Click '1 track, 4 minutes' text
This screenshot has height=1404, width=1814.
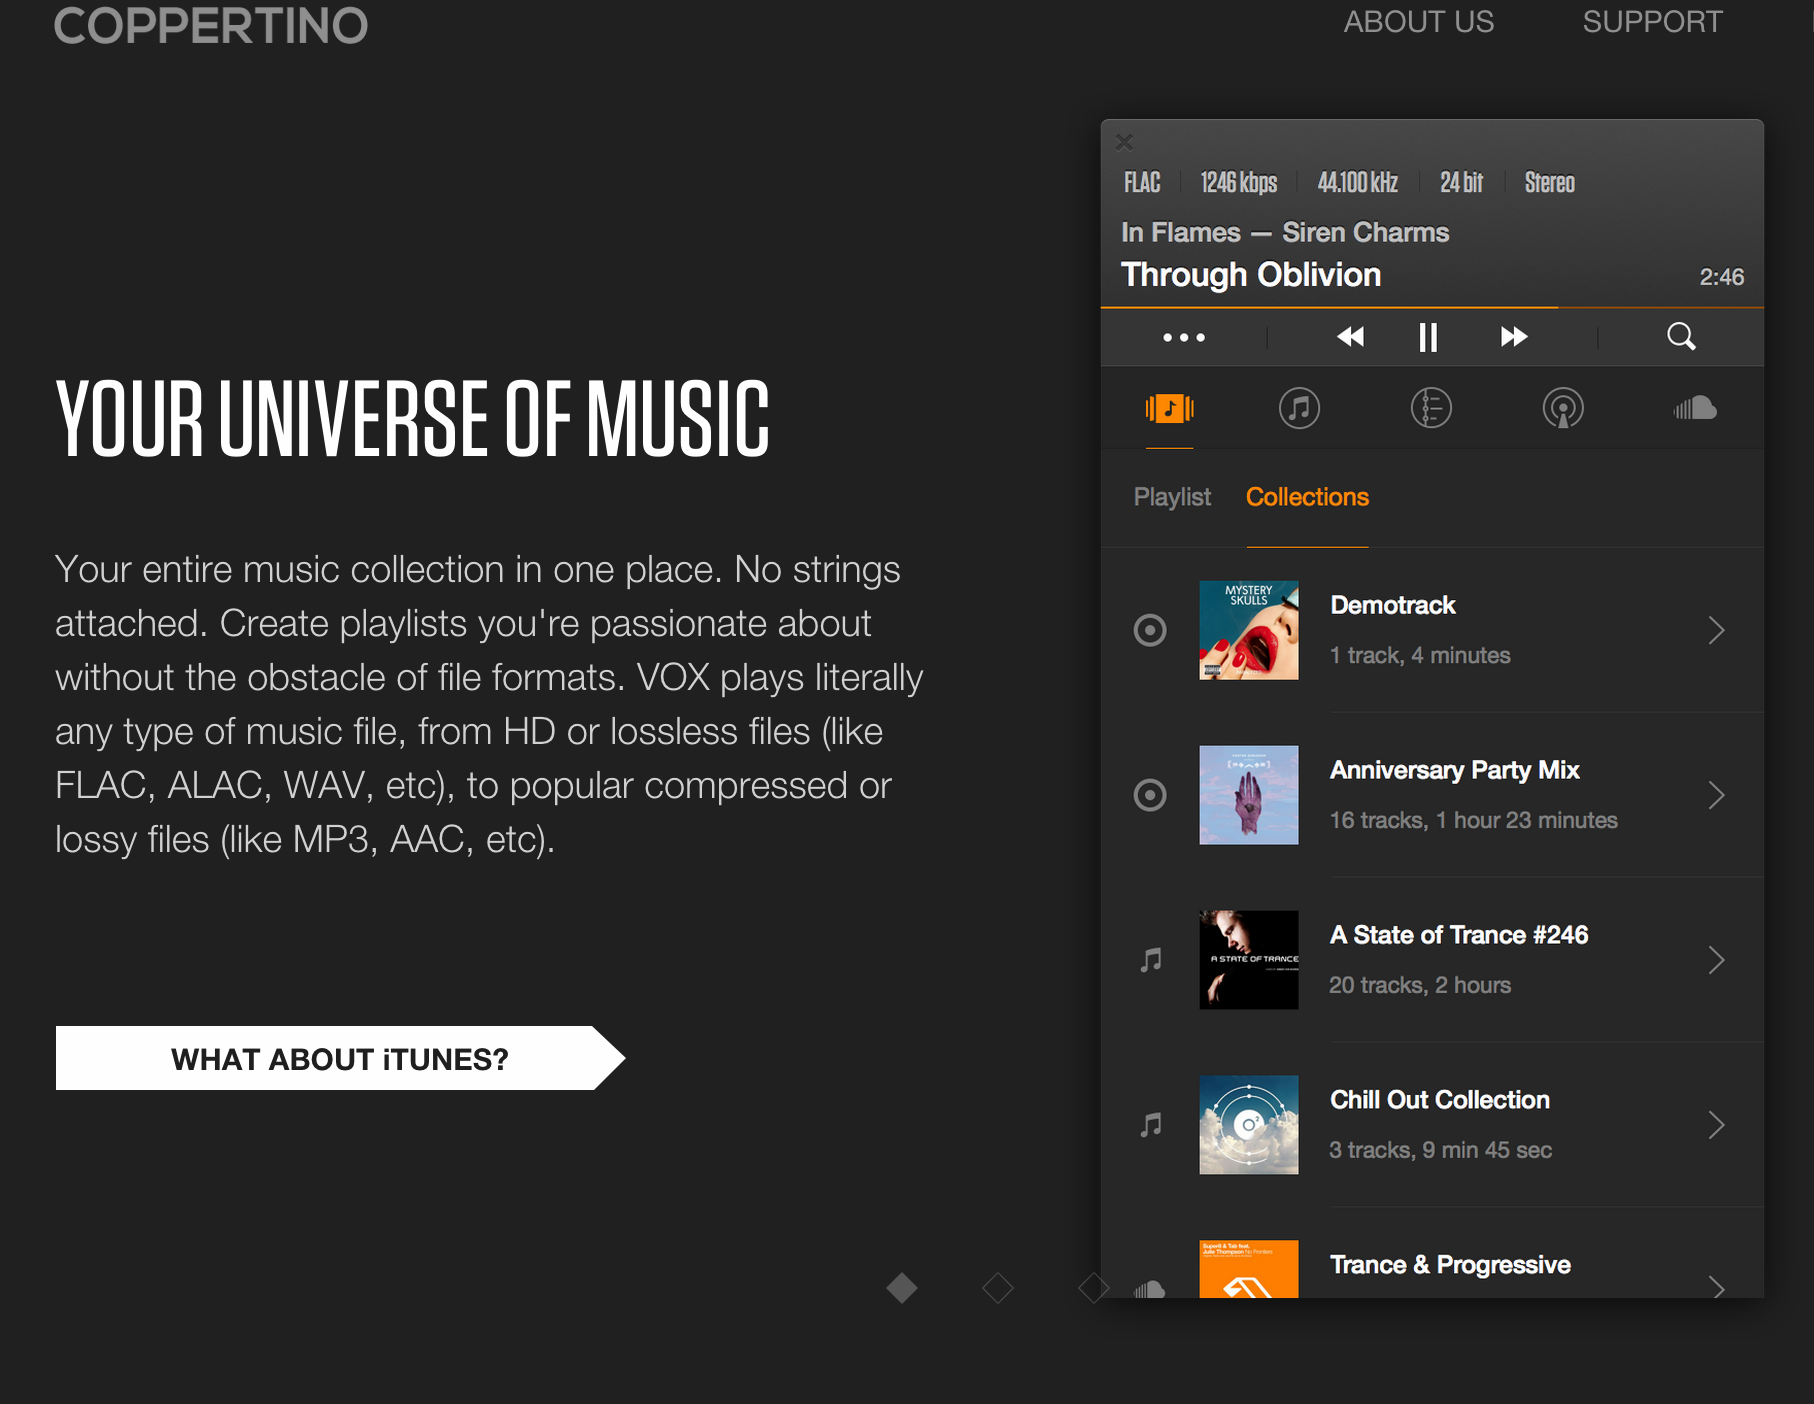1420,655
